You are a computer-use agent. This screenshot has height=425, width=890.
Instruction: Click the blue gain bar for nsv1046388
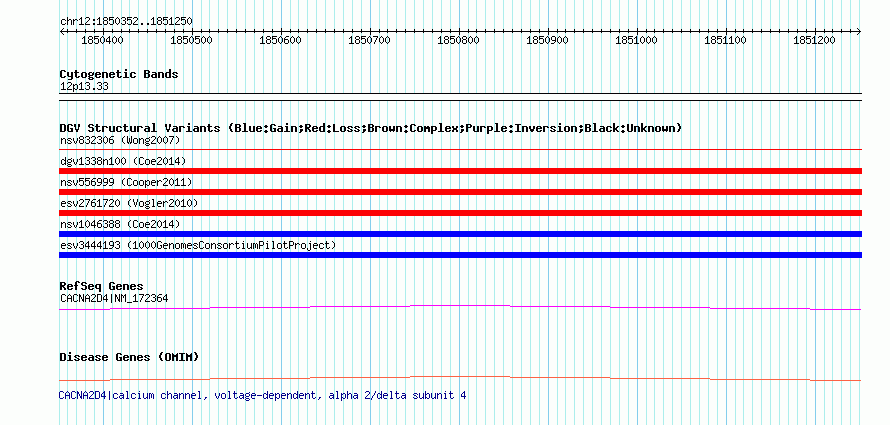[x=460, y=234]
